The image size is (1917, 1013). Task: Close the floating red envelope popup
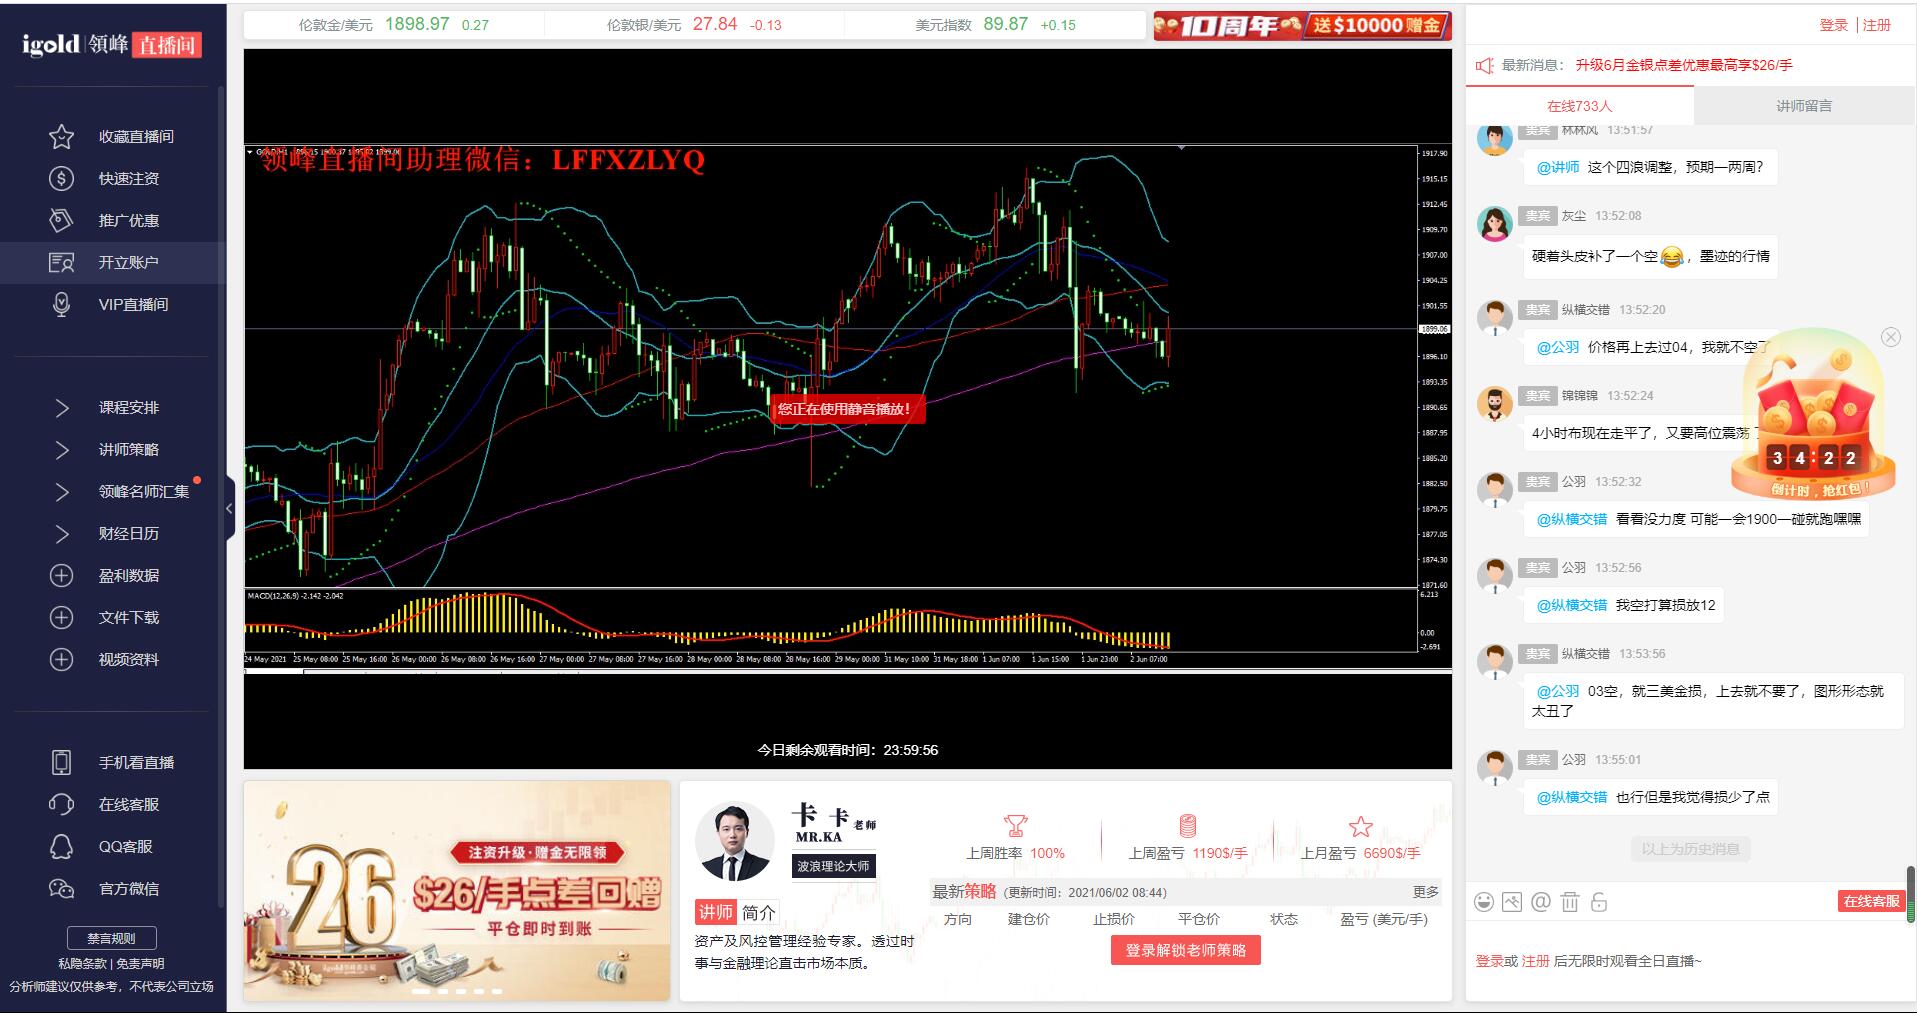1890,337
